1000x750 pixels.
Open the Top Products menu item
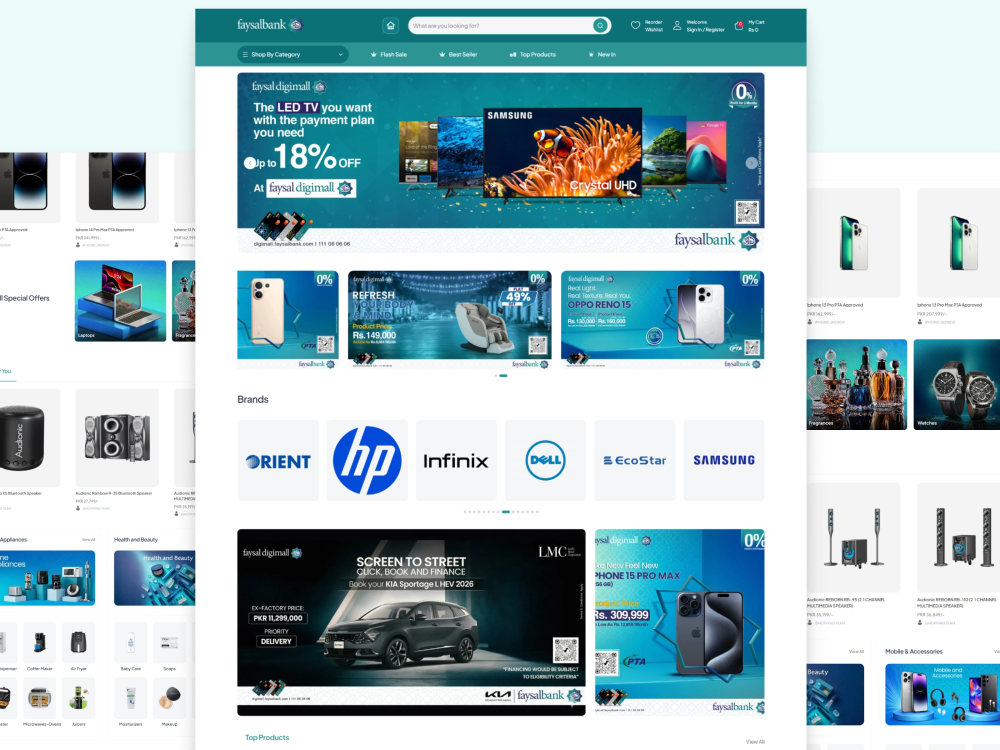(x=533, y=55)
